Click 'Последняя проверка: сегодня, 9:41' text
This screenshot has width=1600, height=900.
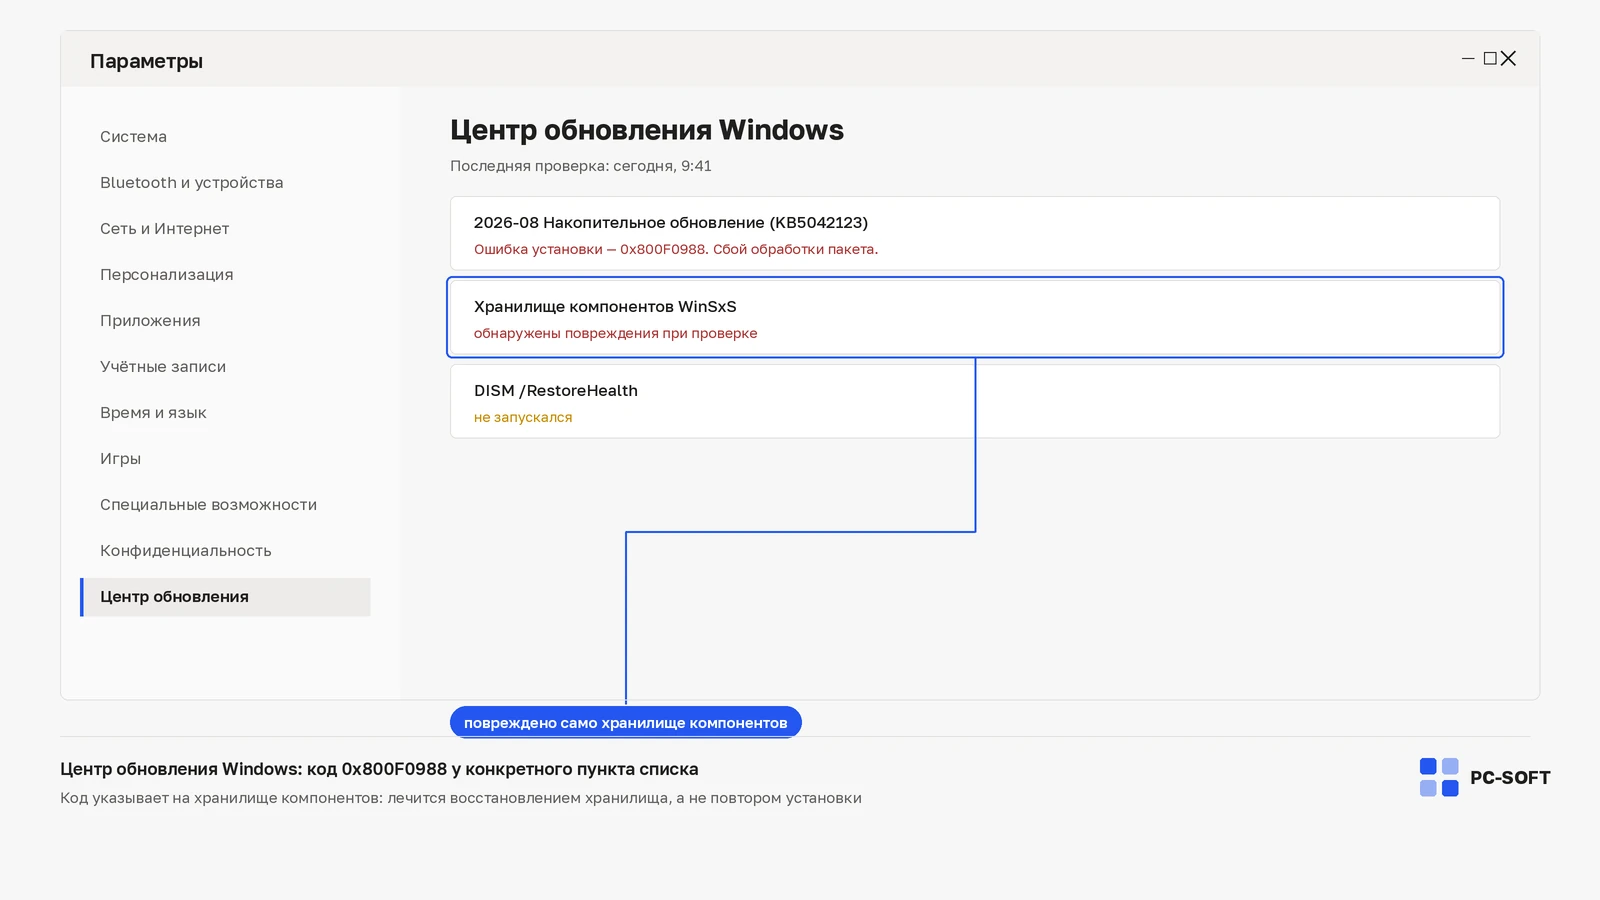click(x=581, y=166)
